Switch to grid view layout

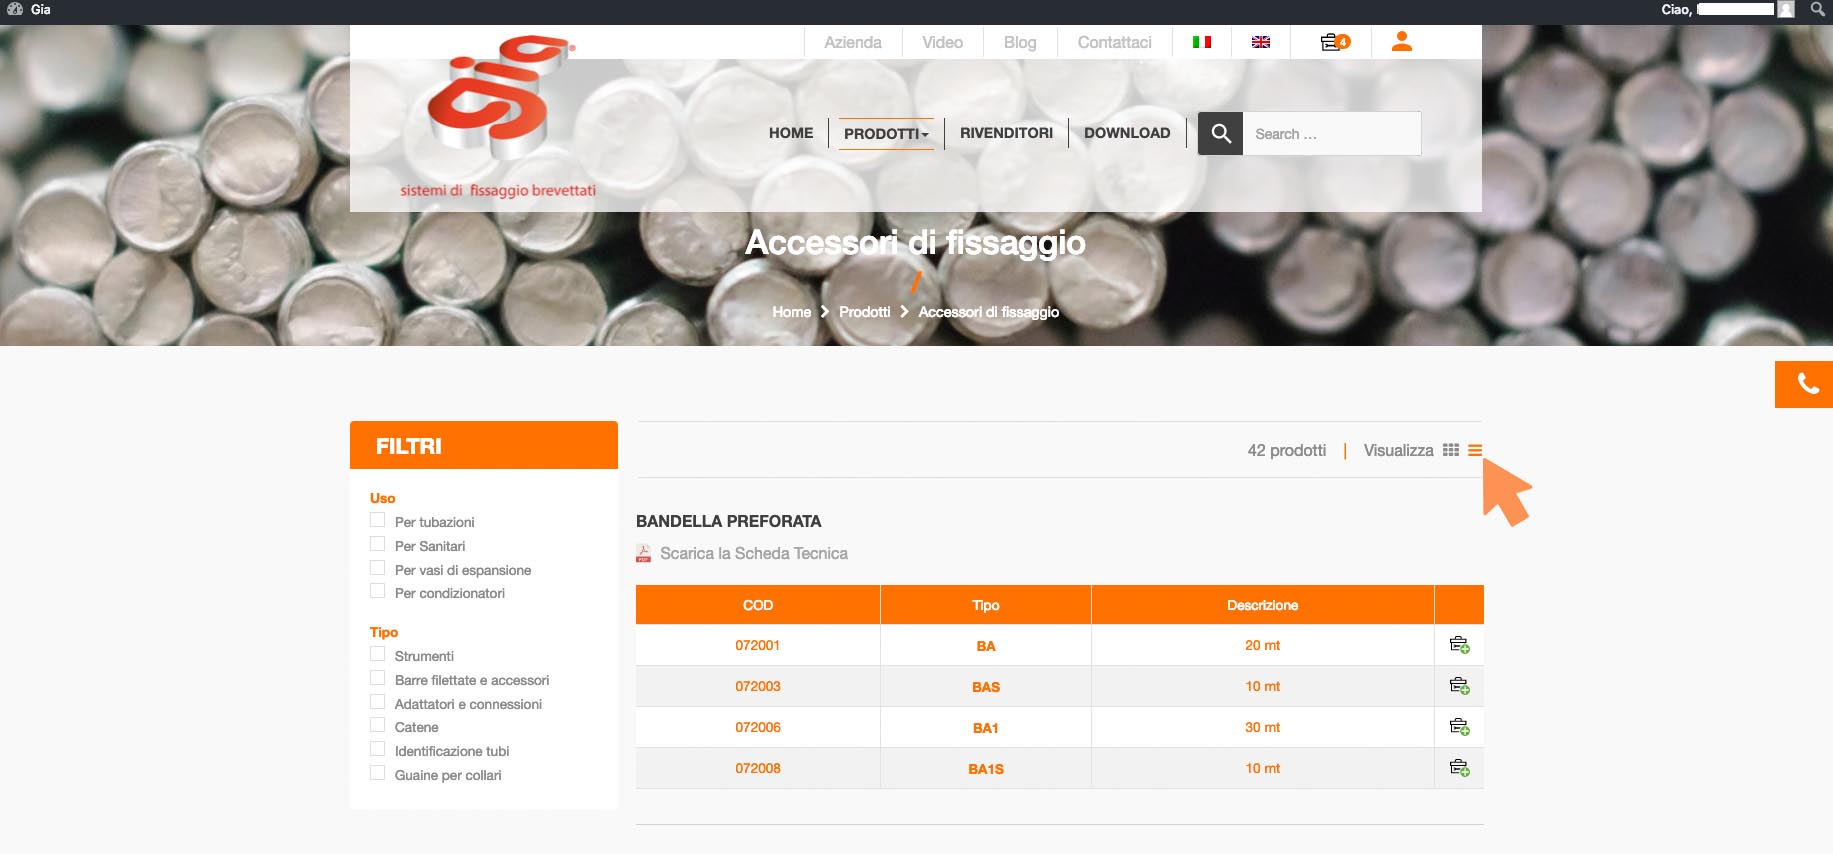[x=1451, y=450]
